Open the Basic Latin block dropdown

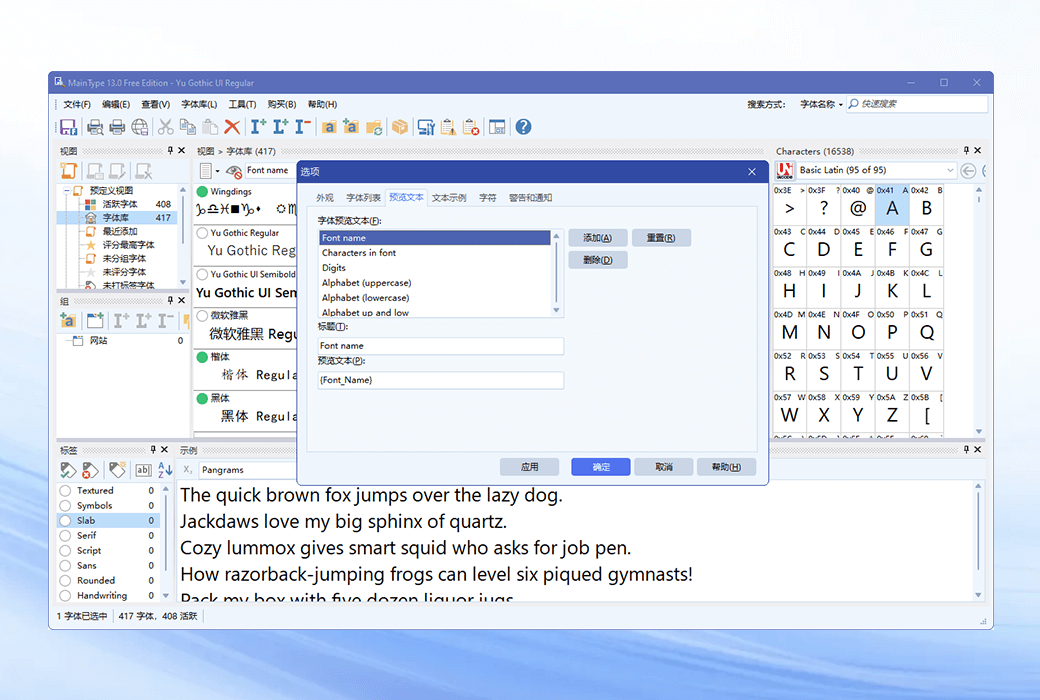[950, 171]
